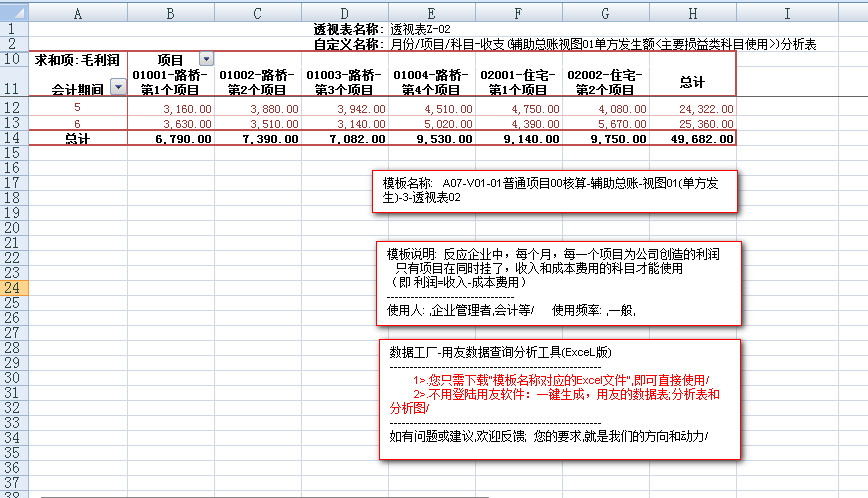Click the 01001-路桥-第1个项目 column label
868x498 pixels.
(x=171, y=82)
